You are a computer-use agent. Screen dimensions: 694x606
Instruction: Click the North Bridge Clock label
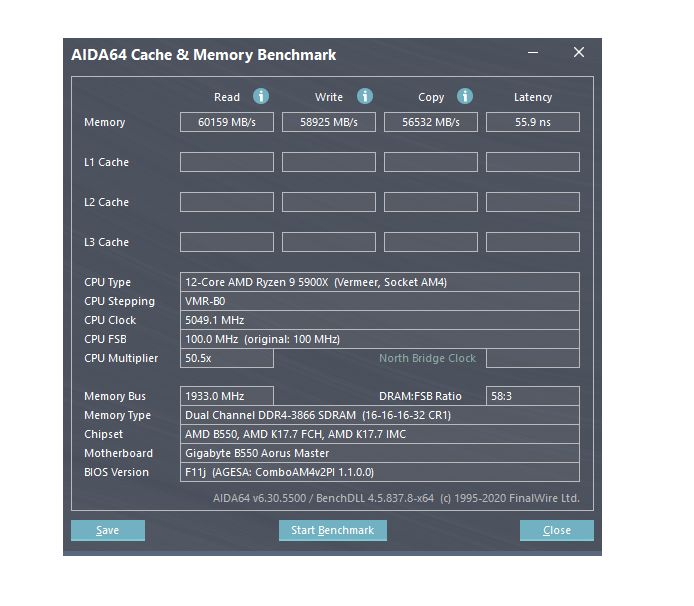coord(428,358)
